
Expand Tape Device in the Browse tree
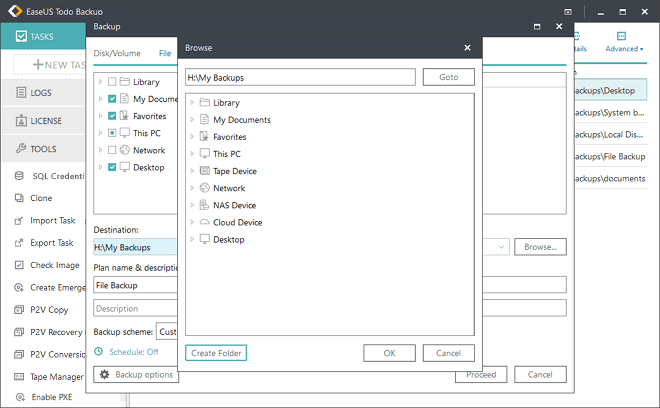click(192, 171)
